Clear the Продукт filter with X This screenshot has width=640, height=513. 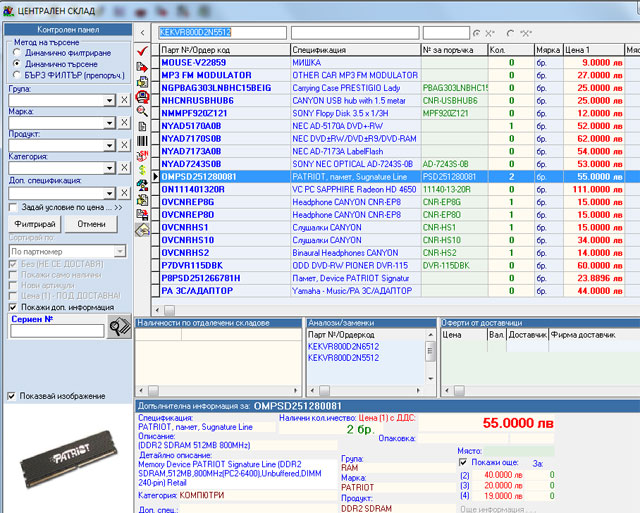[124, 145]
